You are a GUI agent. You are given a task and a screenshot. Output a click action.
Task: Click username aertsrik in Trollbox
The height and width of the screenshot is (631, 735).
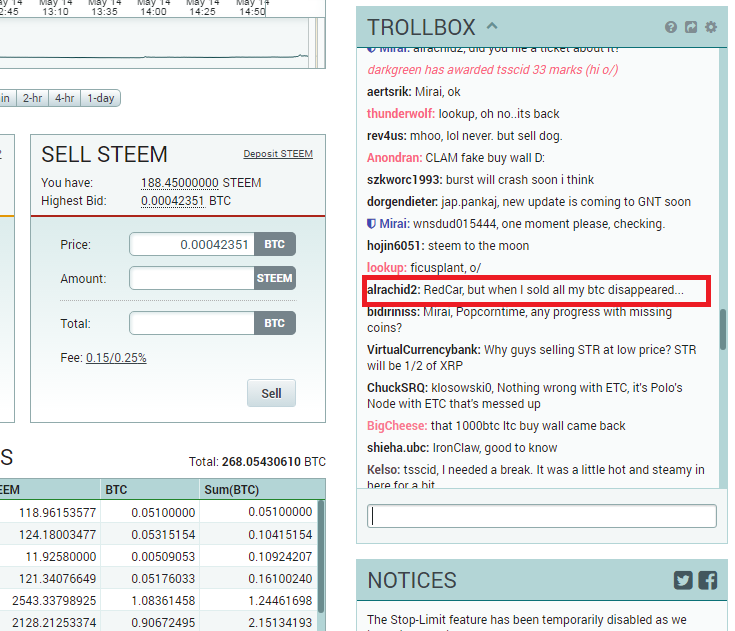tap(389, 92)
